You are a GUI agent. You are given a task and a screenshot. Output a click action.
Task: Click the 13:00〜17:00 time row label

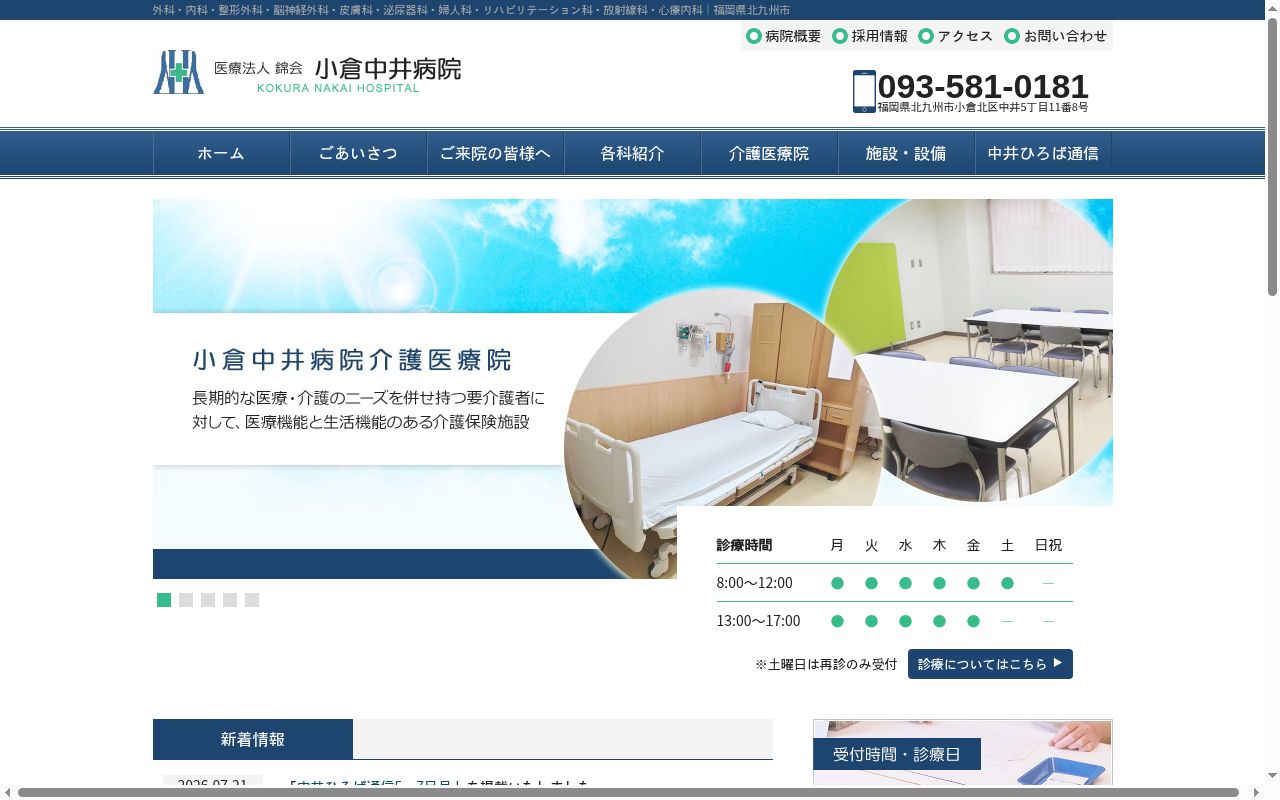[759, 621]
